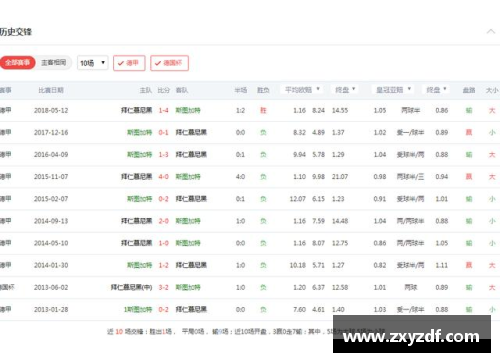The height and width of the screenshot is (362, 500).
Task: Open the 2-0 score of 2014-09-13 match
Action: [x=163, y=221]
